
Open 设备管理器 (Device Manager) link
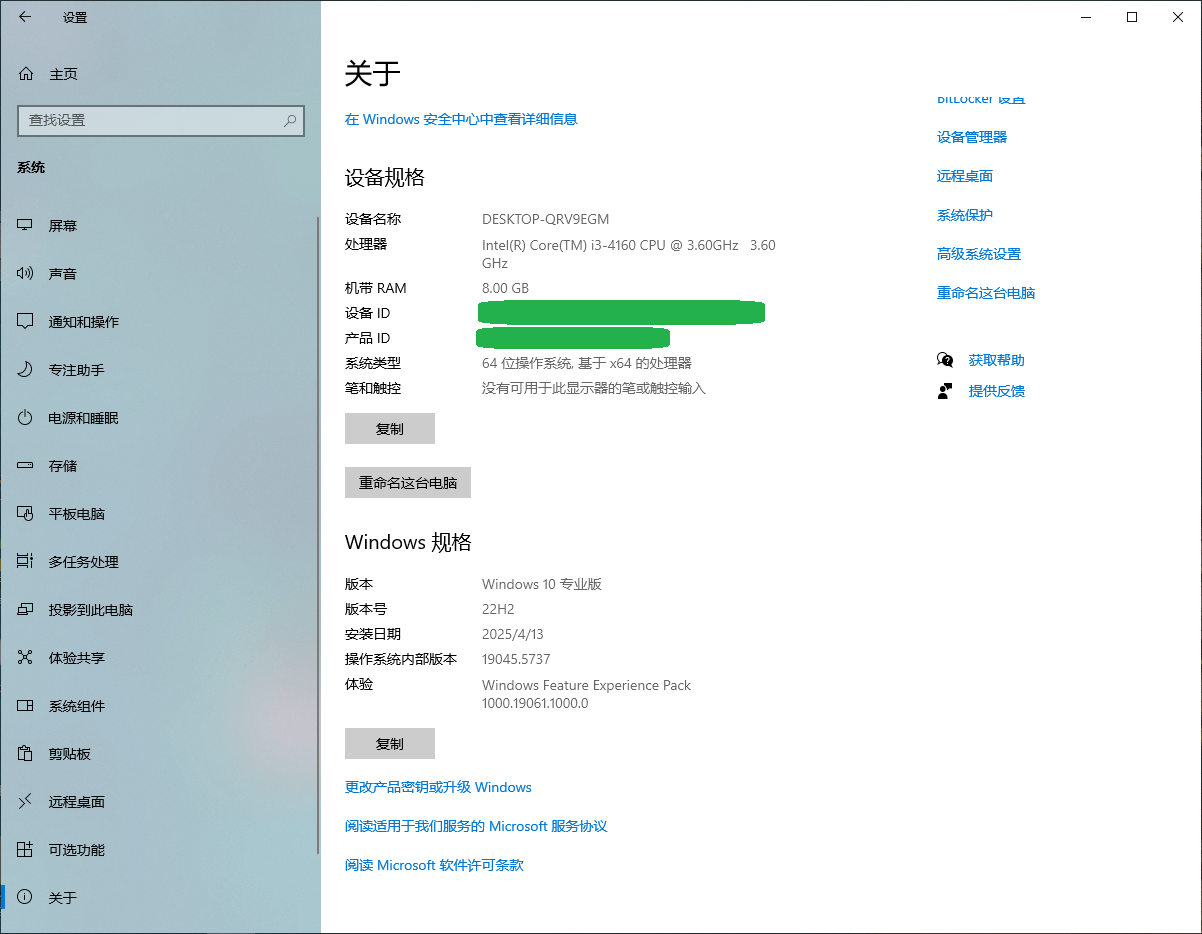pyautogui.click(x=971, y=136)
